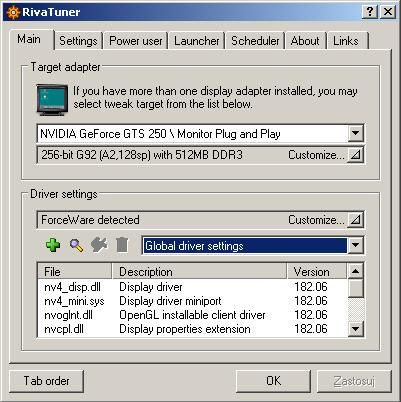Click the magnifying glass search icon

coord(76,245)
